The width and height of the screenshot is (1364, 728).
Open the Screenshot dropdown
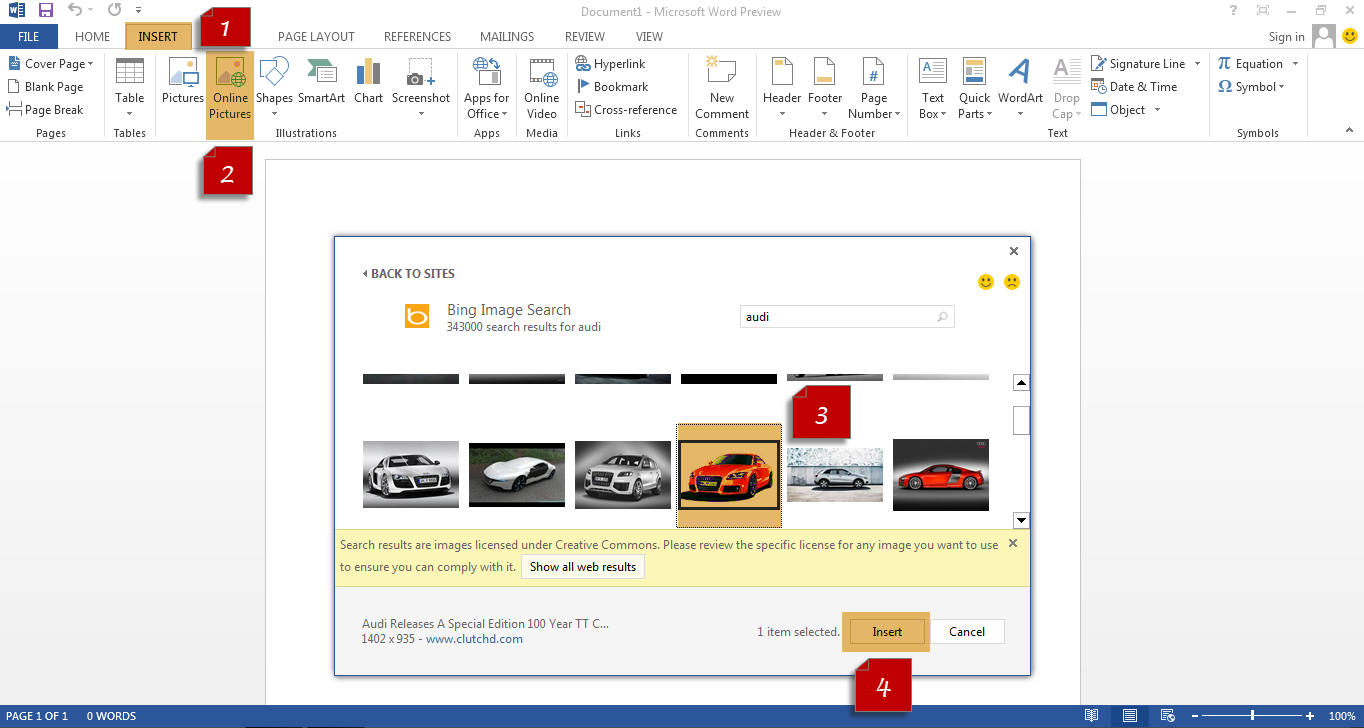point(421,88)
